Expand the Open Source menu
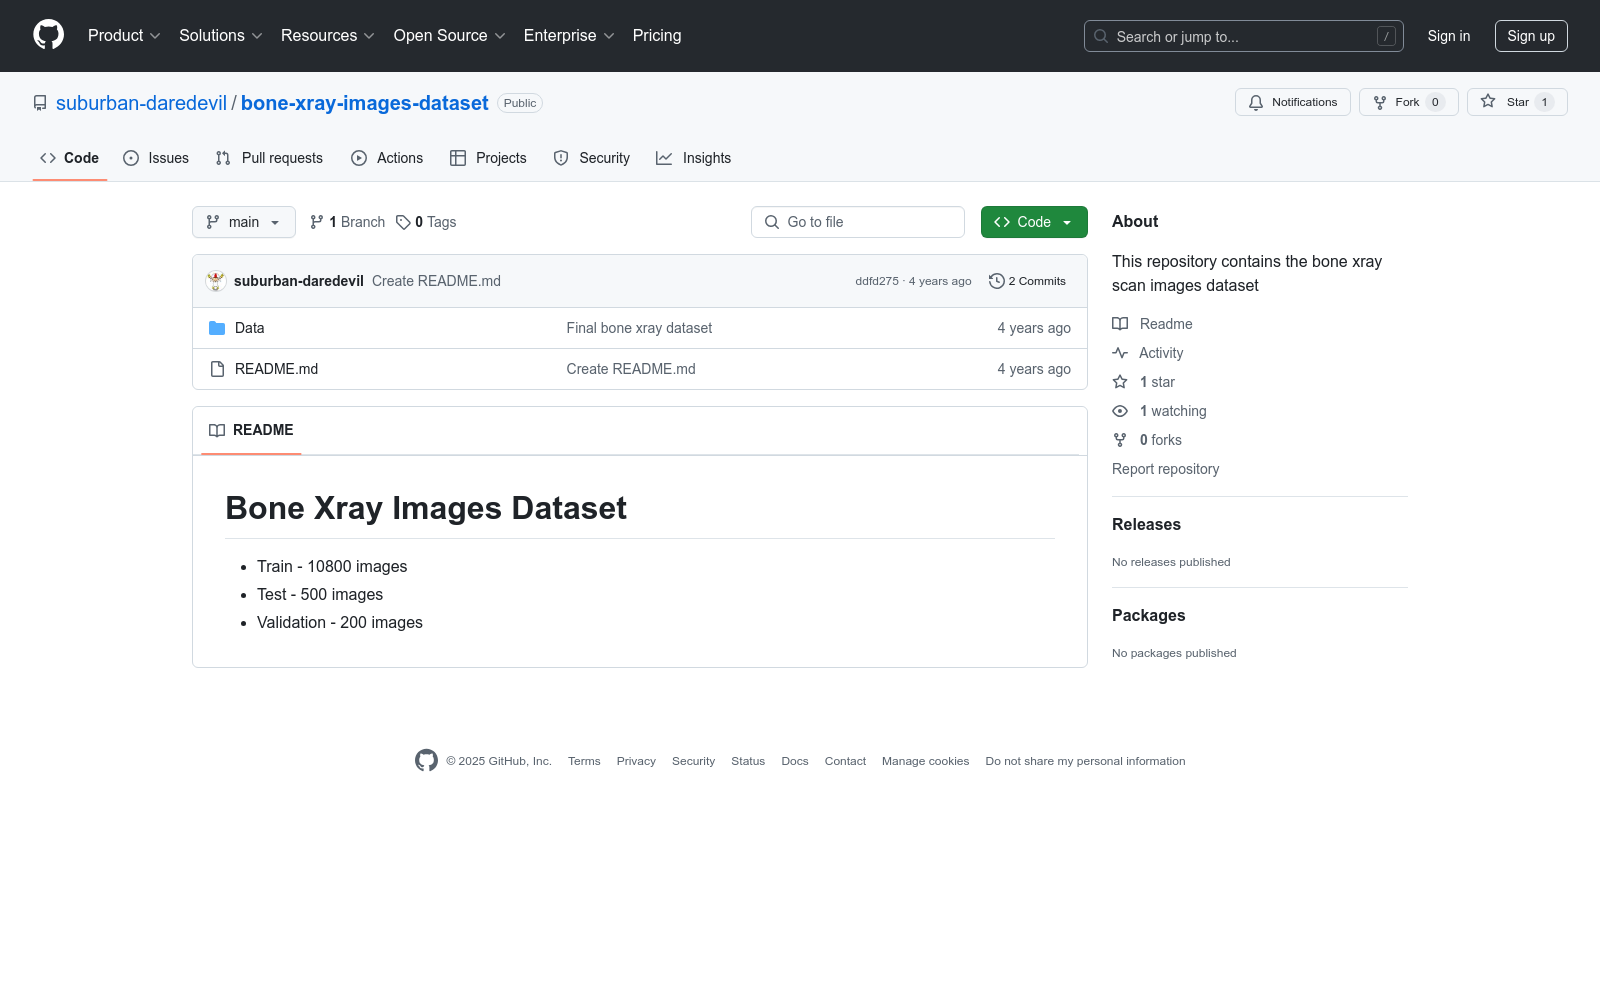1600x1000 pixels. 450,35
